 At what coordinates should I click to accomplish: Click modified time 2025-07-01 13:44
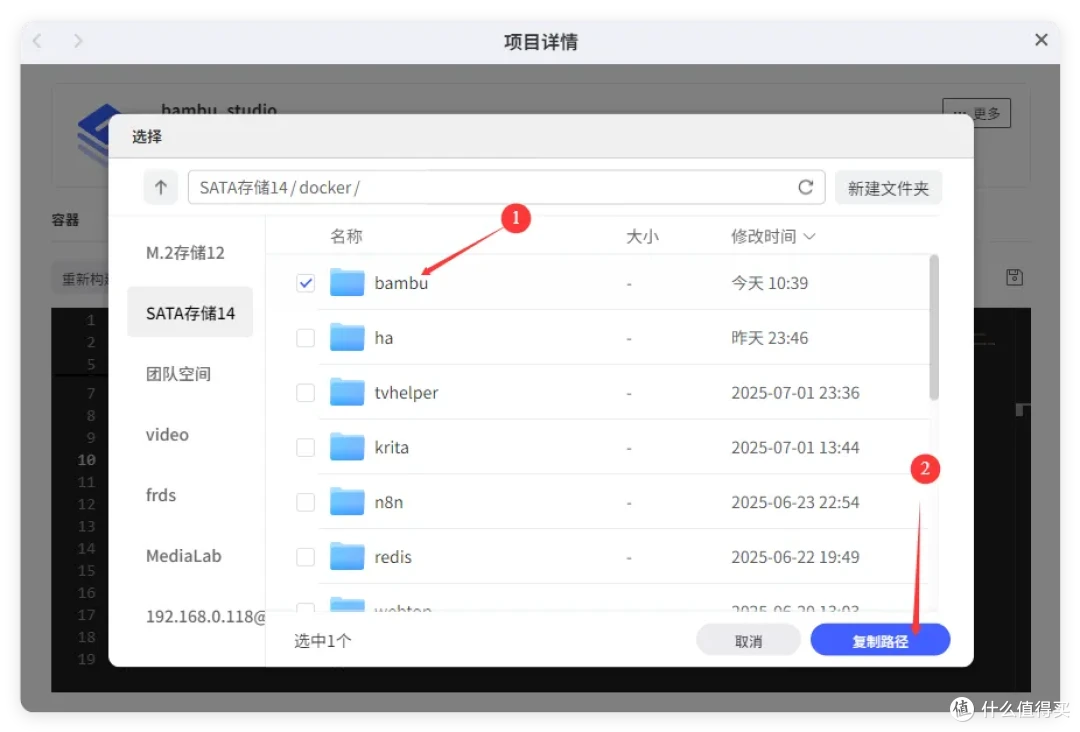(x=795, y=448)
